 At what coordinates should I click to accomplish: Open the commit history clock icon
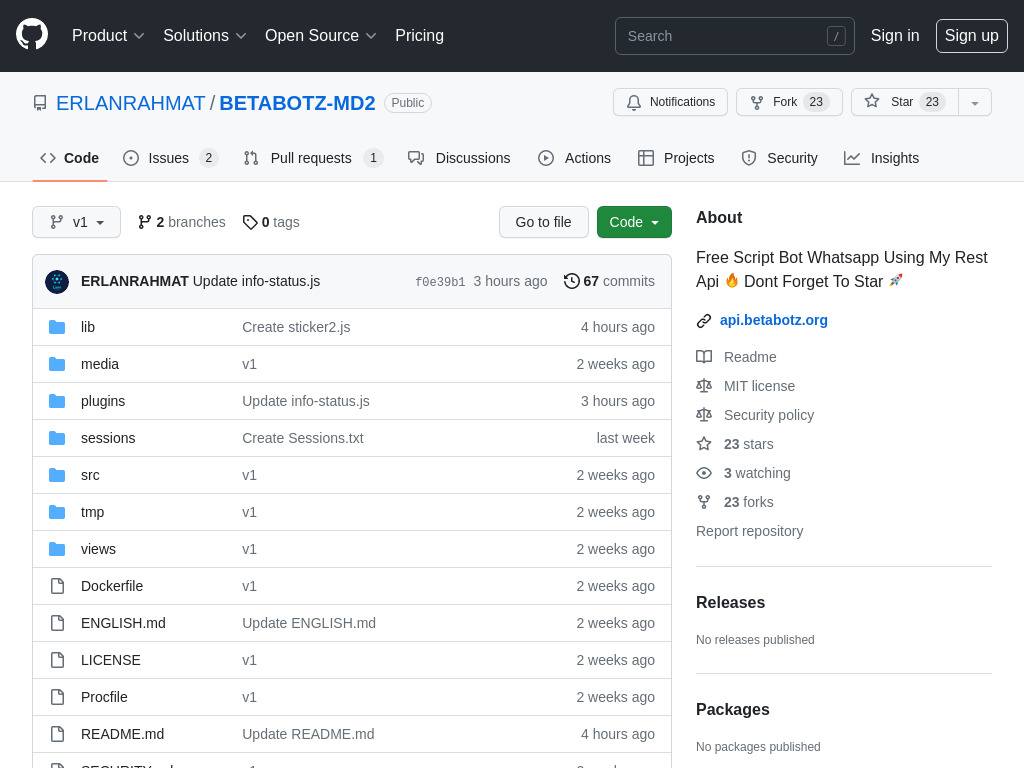point(572,281)
